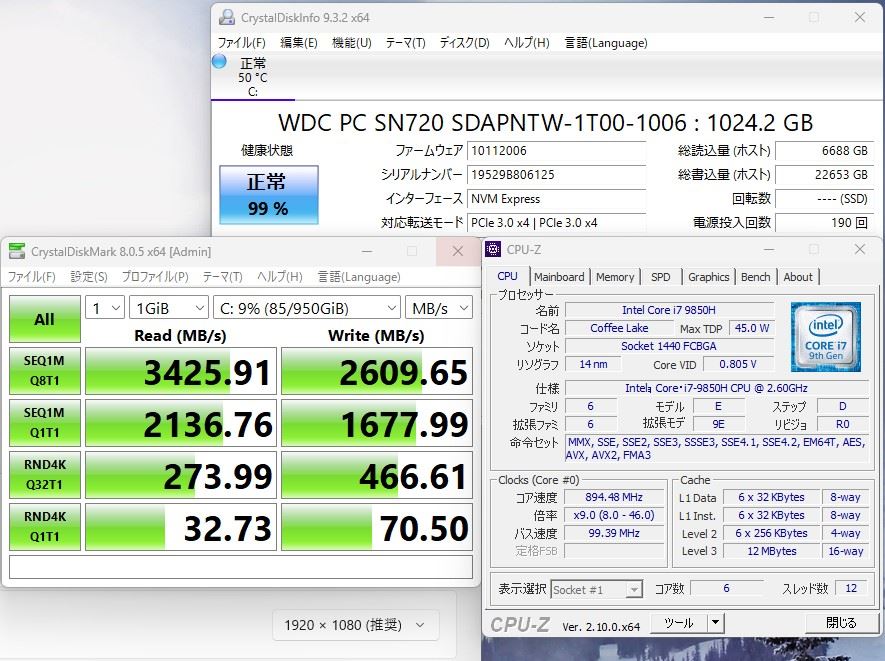
Task: Open テーマ(T) menu in CrystalDiskMark
Action: [x=222, y=277]
